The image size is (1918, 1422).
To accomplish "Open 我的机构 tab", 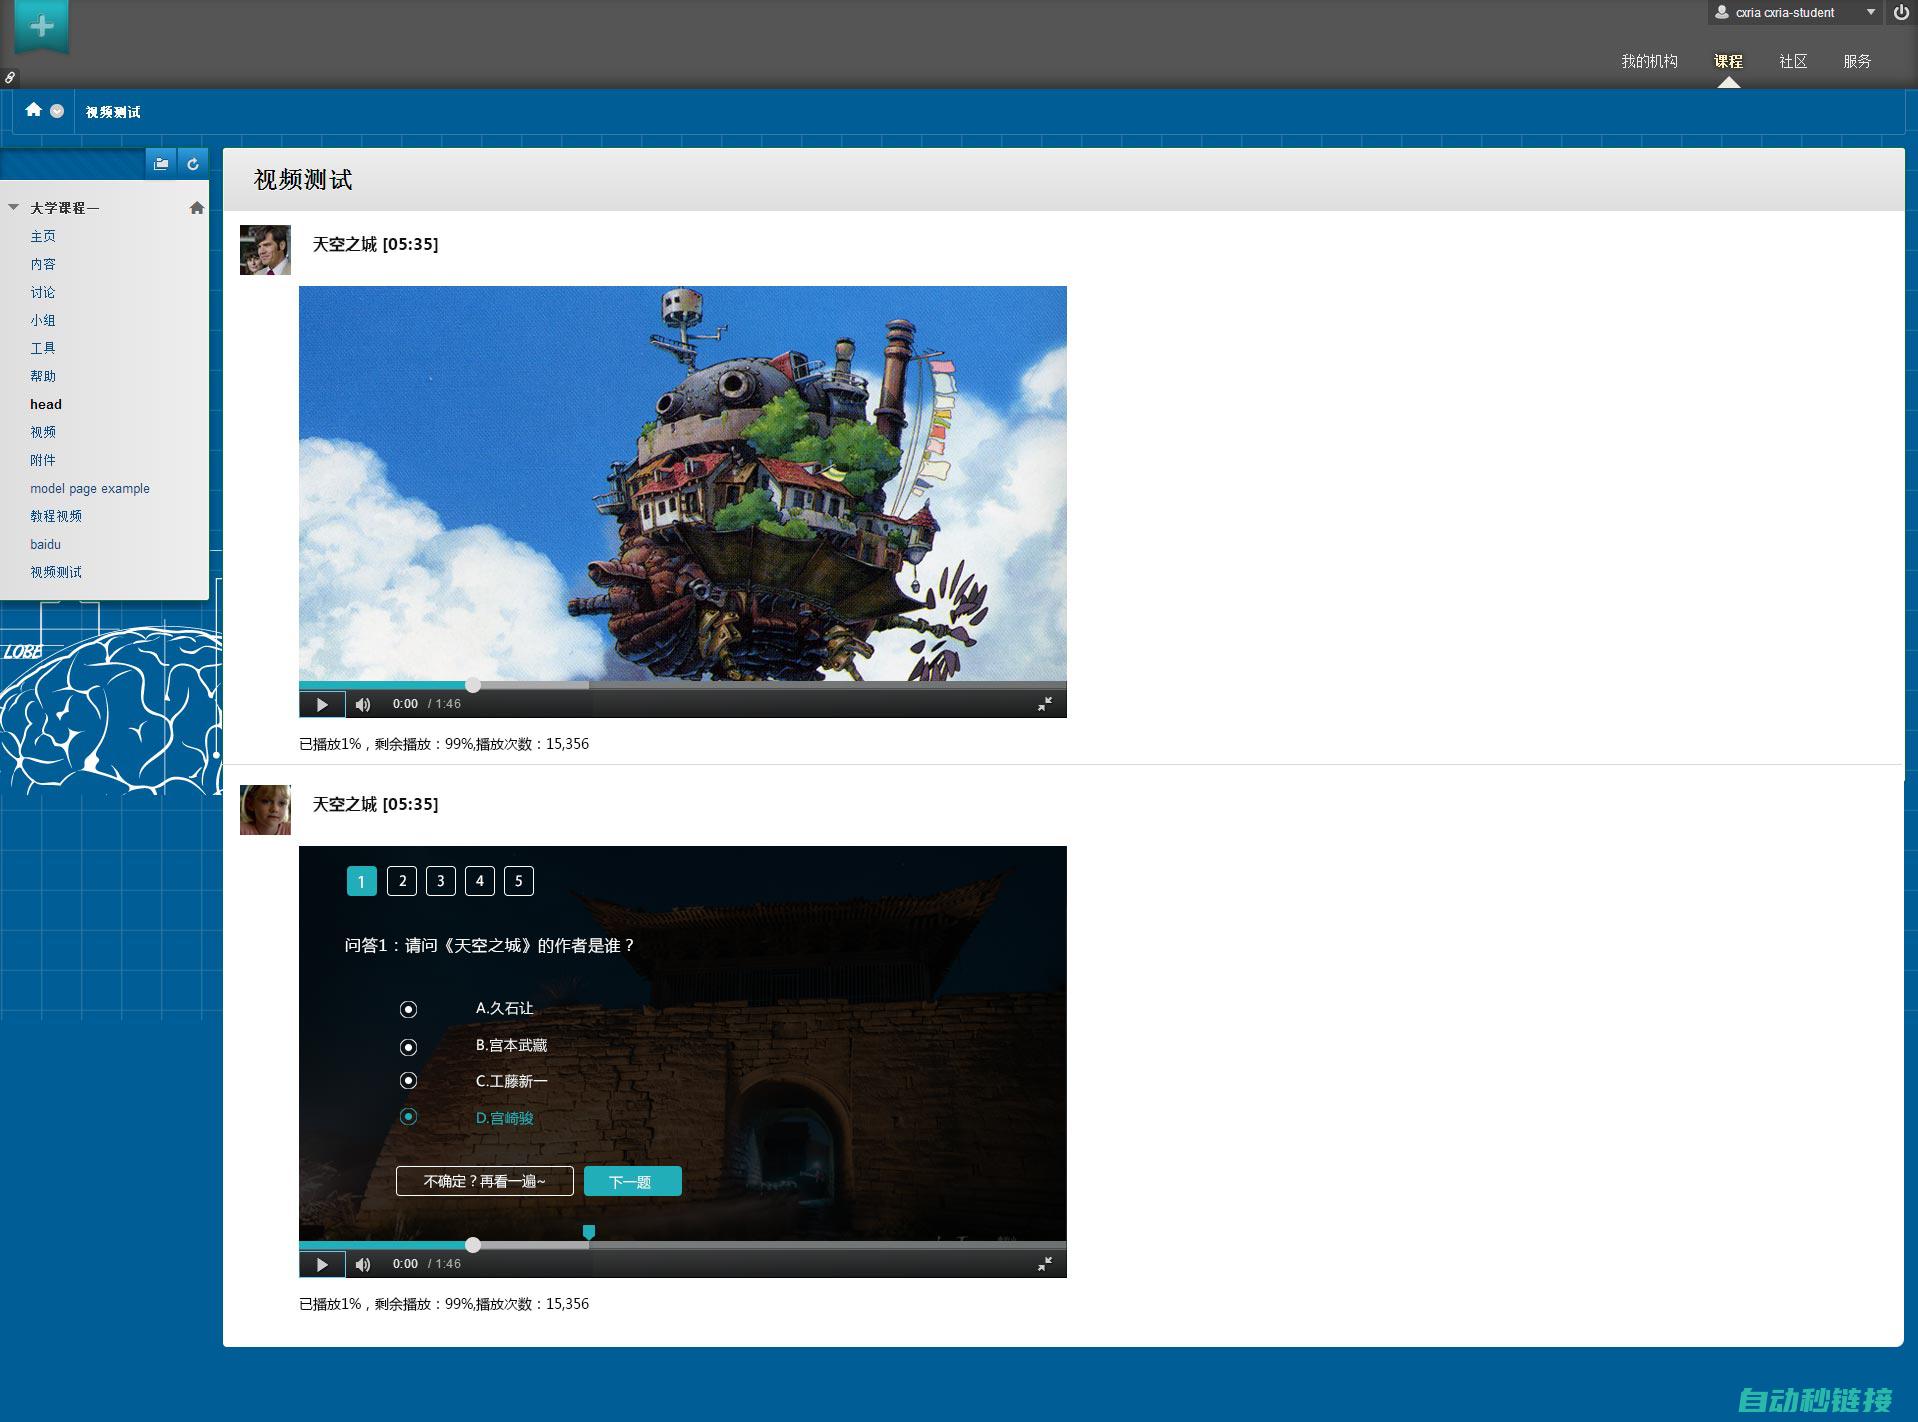I will point(1649,61).
